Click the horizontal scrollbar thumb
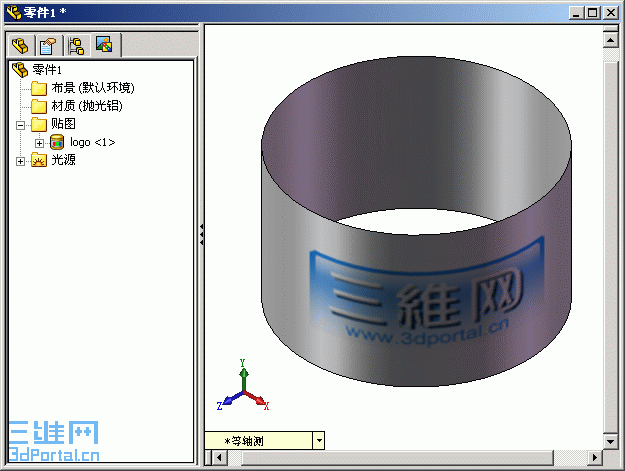625x471 pixels. point(397,457)
